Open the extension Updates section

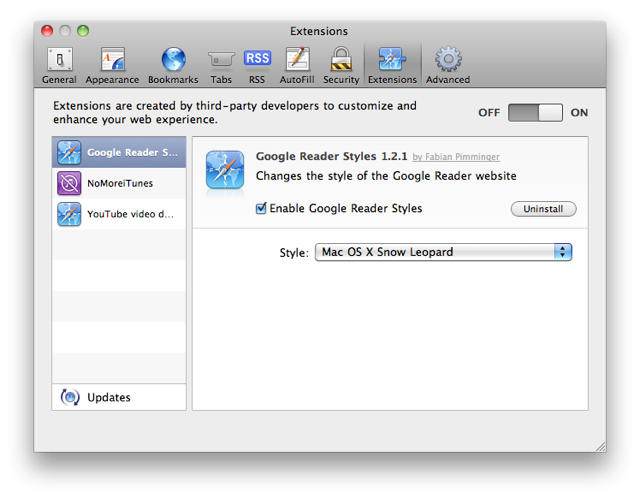[x=108, y=397]
